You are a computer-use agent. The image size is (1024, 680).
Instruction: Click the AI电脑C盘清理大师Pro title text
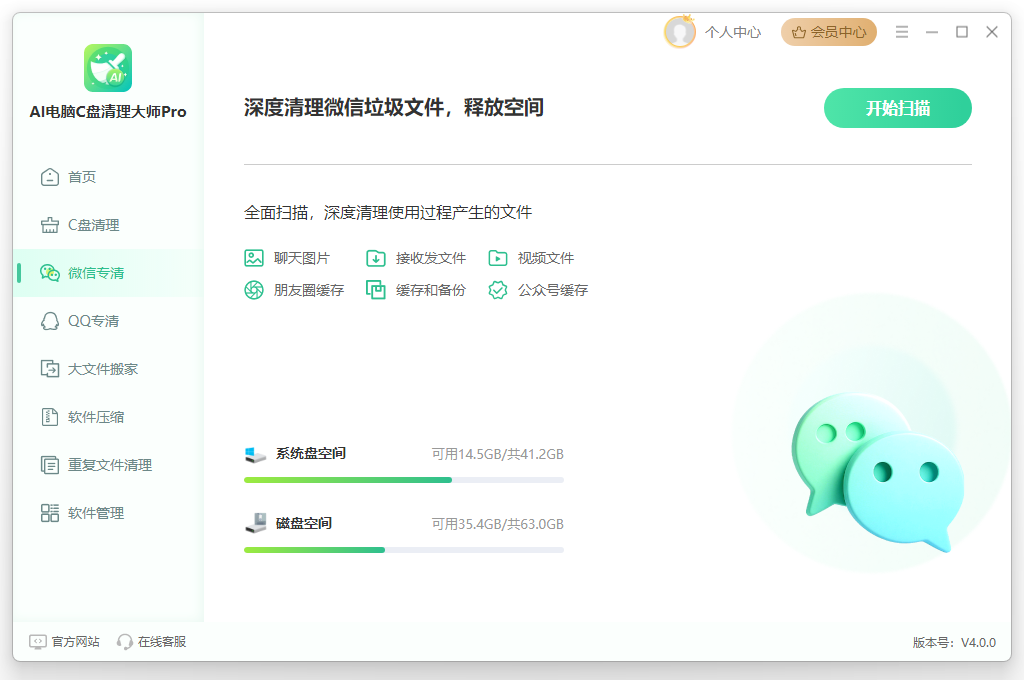pyautogui.click(x=108, y=112)
